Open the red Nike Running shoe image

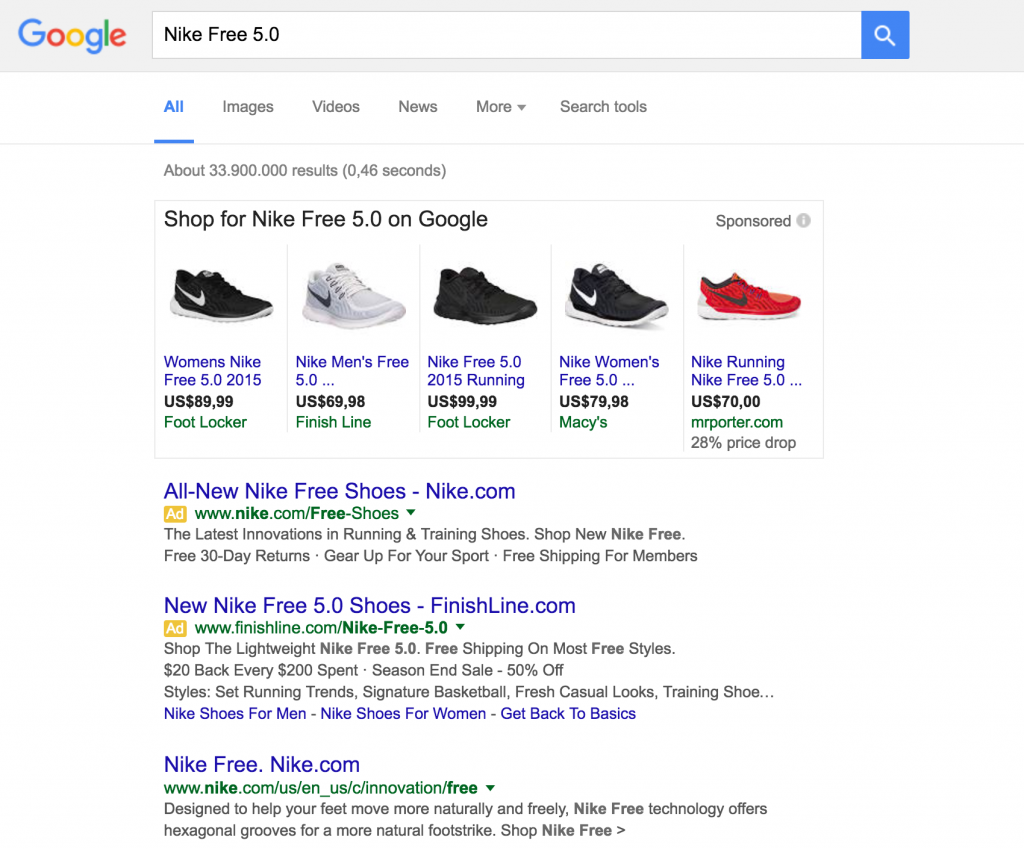[748, 296]
